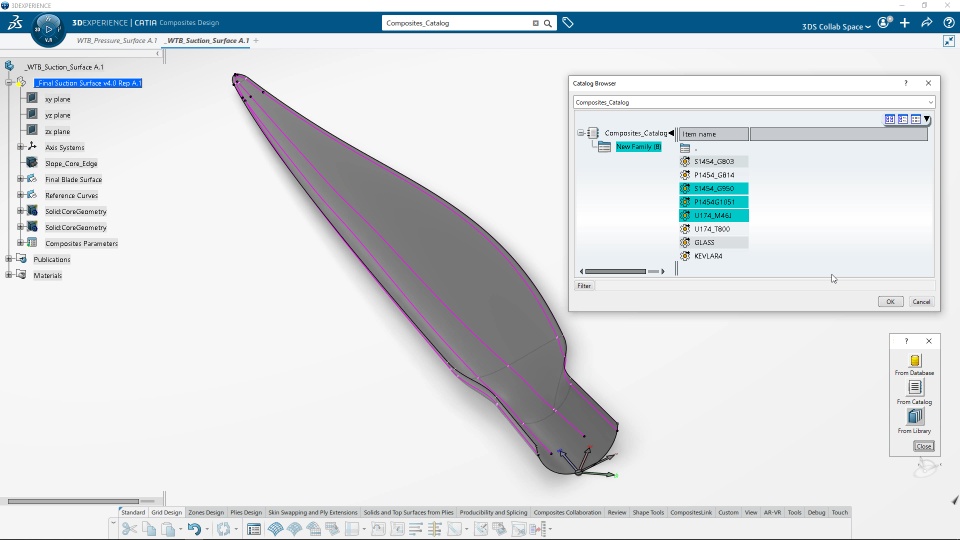Open the Help question mark in top bar

point(949,23)
